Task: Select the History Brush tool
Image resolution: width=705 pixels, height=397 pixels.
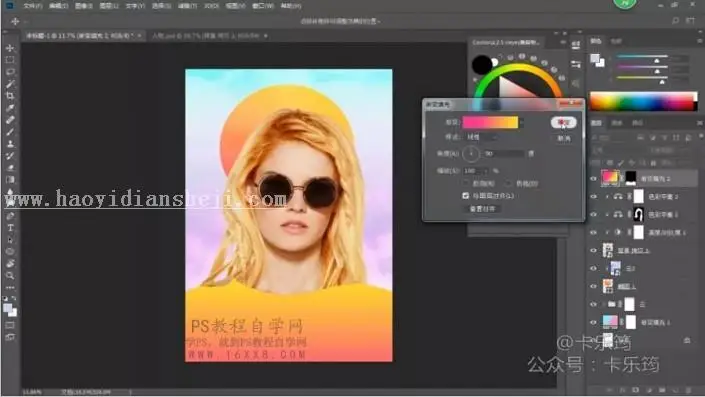Action: click(x=10, y=156)
